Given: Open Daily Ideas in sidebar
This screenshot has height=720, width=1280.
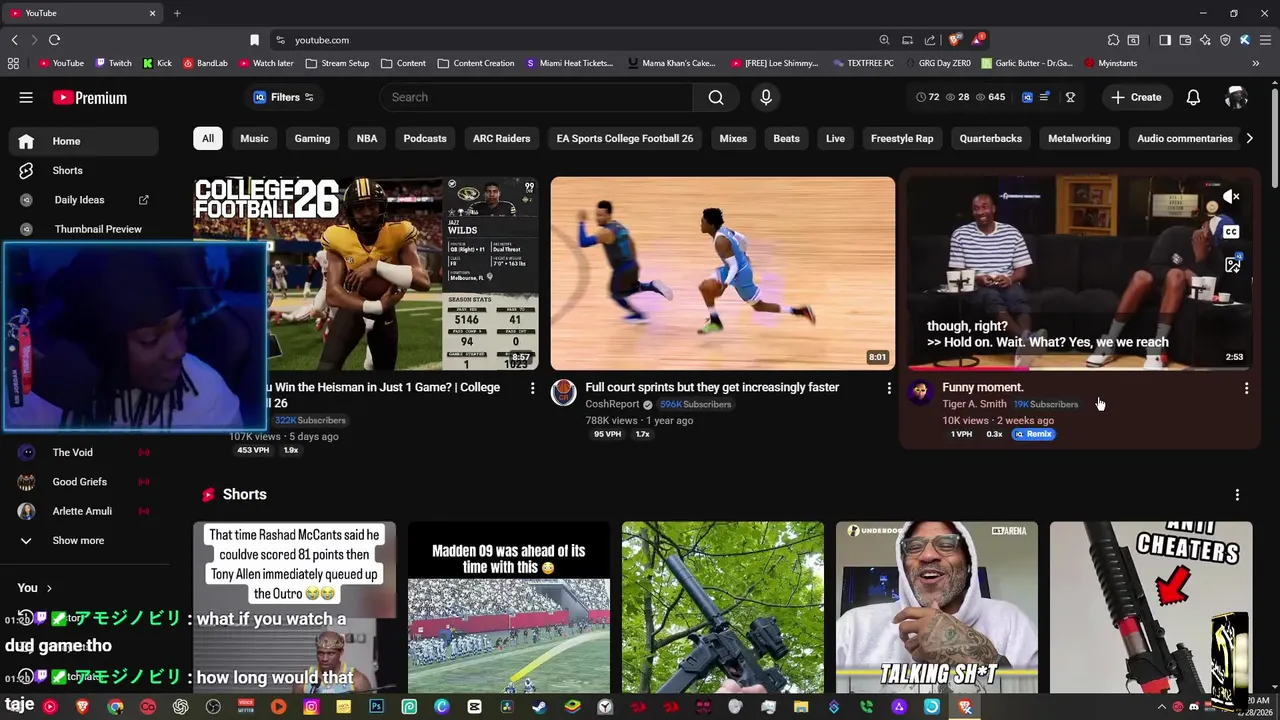Looking at the screenshot, I should pyautogui.click(x=79, y=200).
